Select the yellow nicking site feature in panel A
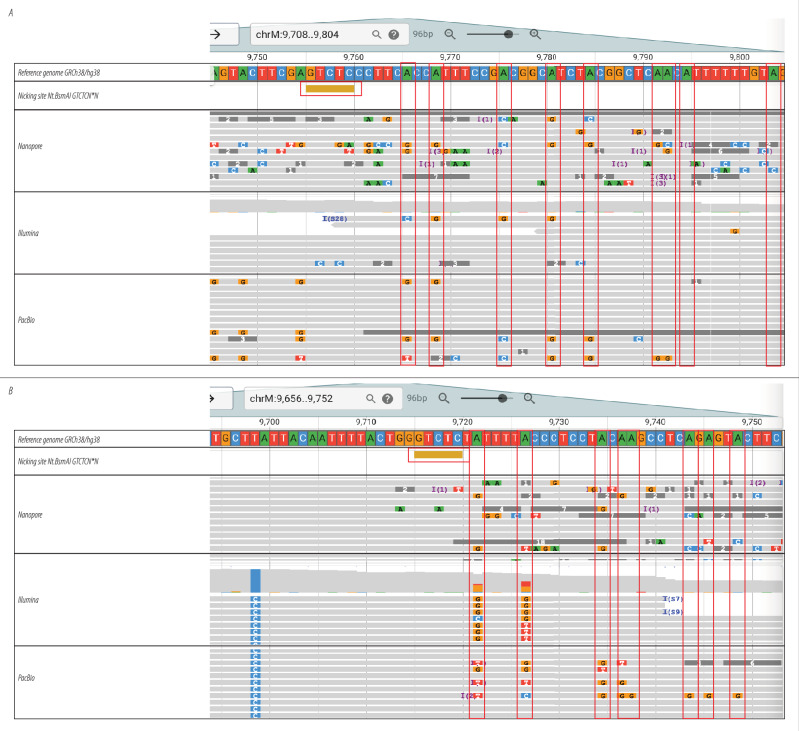 (x=330, y=89)
